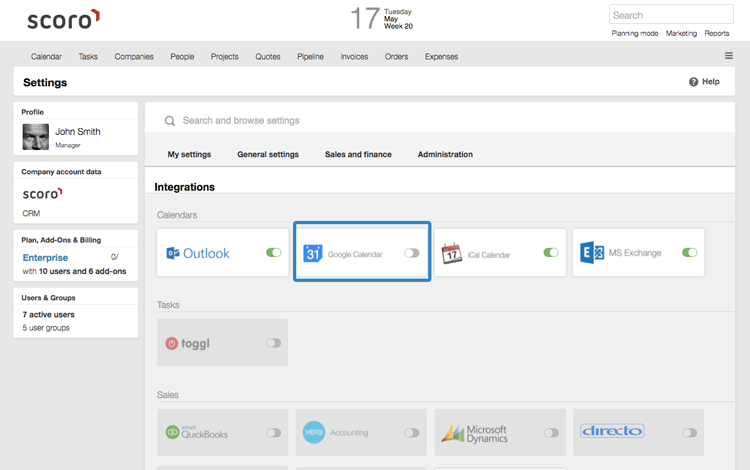Image resolution: width=750 pixels, height=470 pixels.
Task: Disable the Outlook integration toggle
Action: (x=274, y=252)
